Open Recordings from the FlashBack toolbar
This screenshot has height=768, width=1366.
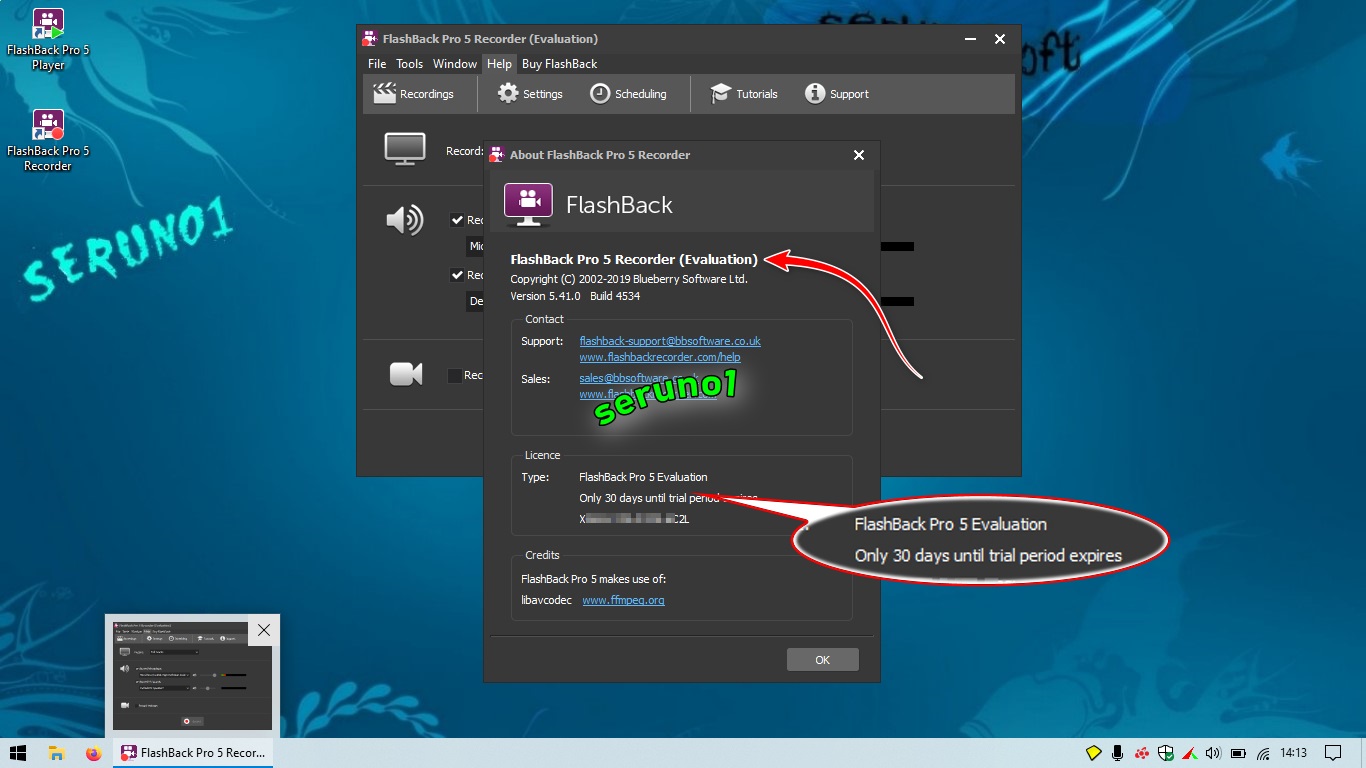click(413, 94)
